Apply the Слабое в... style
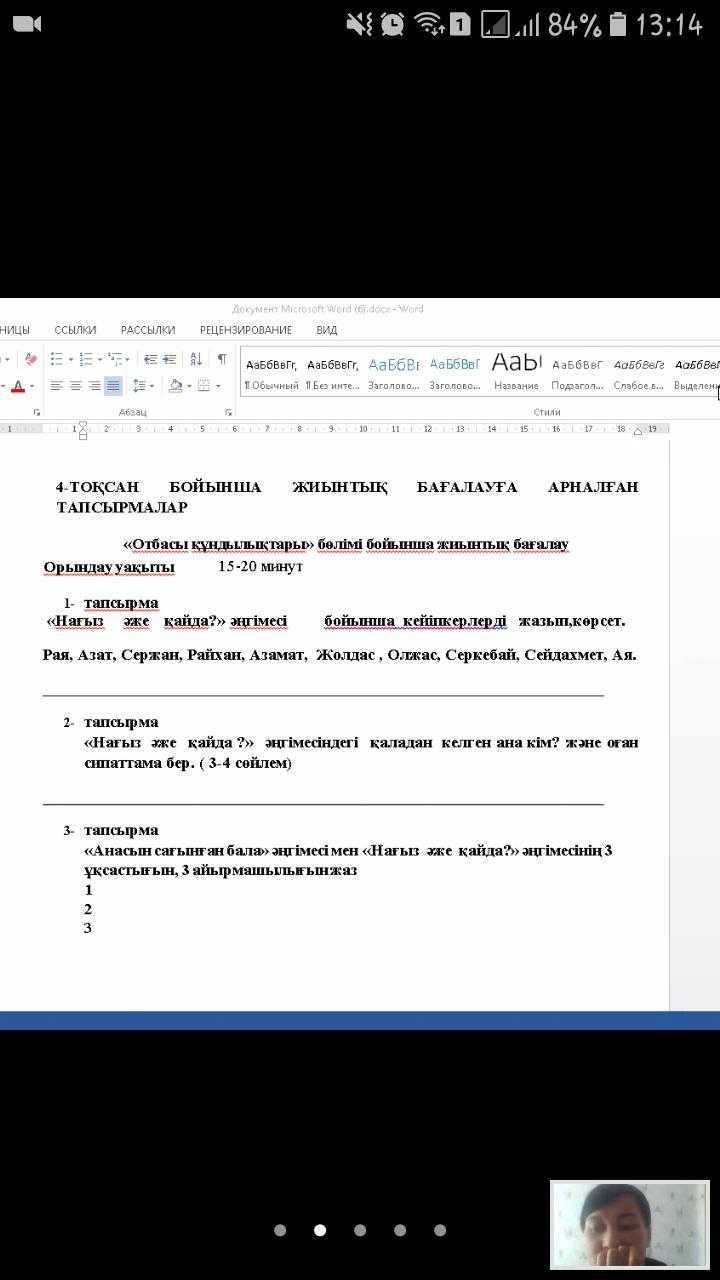Screen dimensions: 720x1280 coord(639,373)
